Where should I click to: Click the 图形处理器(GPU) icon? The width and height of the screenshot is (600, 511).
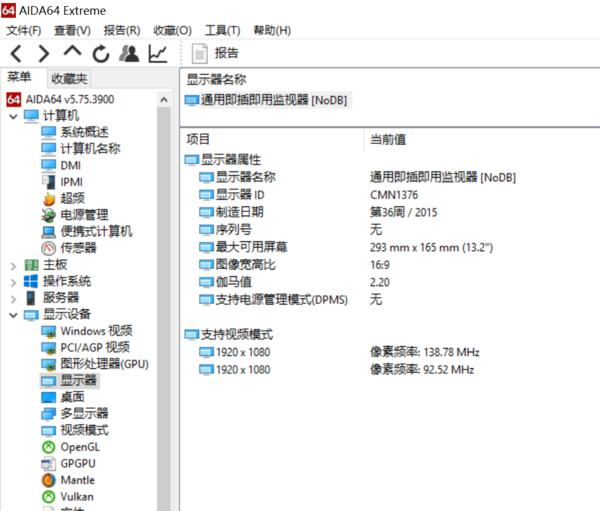tap(49, 364)
